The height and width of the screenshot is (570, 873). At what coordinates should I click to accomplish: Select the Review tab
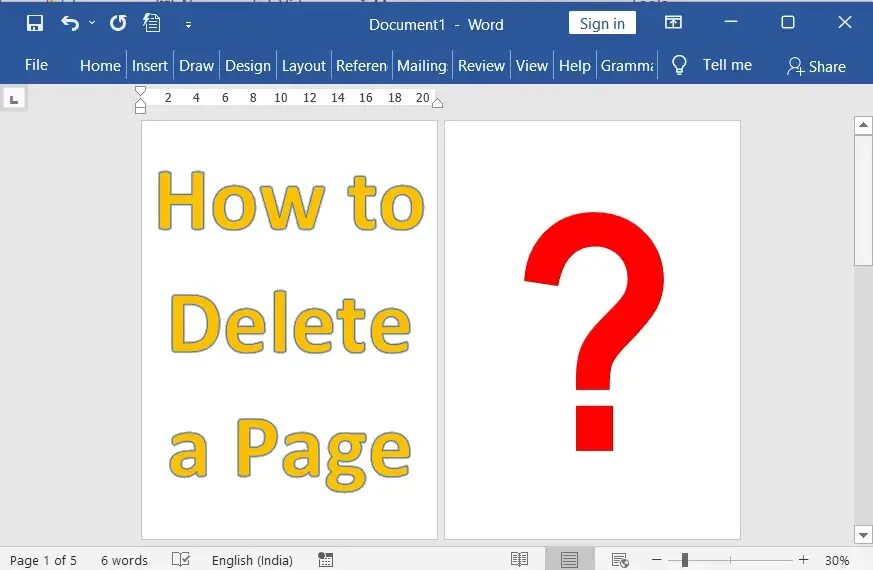tap(481, 66)
